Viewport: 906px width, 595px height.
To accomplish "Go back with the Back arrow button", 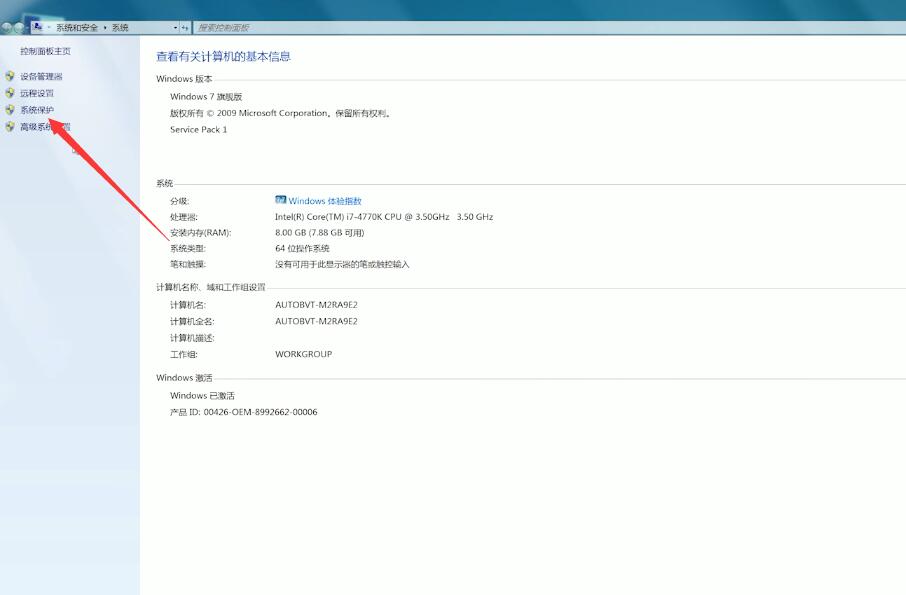I will [x=6, y=27].
